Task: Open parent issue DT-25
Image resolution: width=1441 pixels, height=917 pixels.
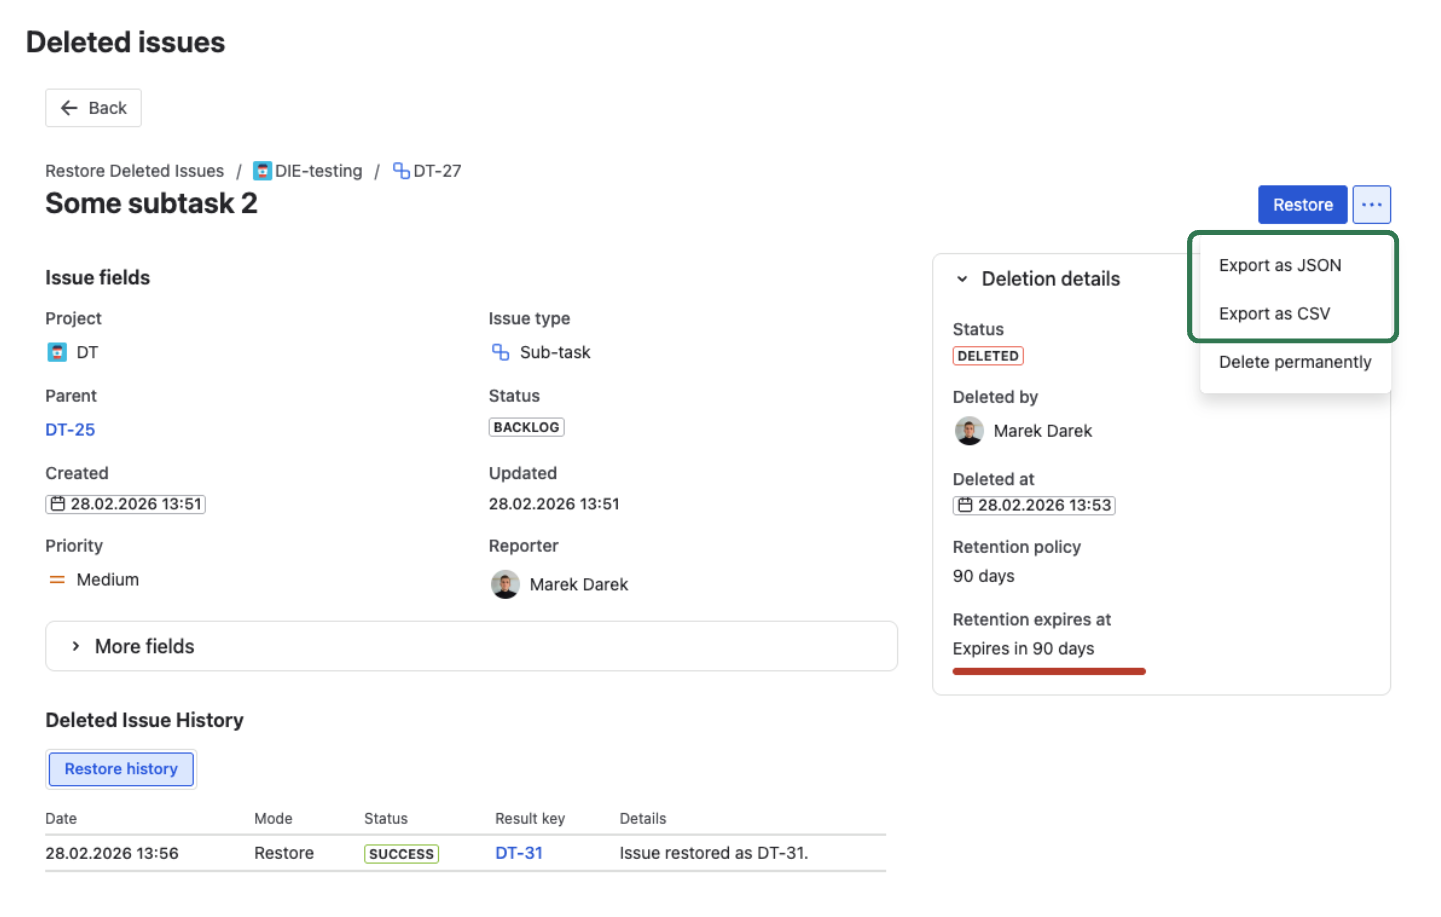Action: [x=70, y=429]
